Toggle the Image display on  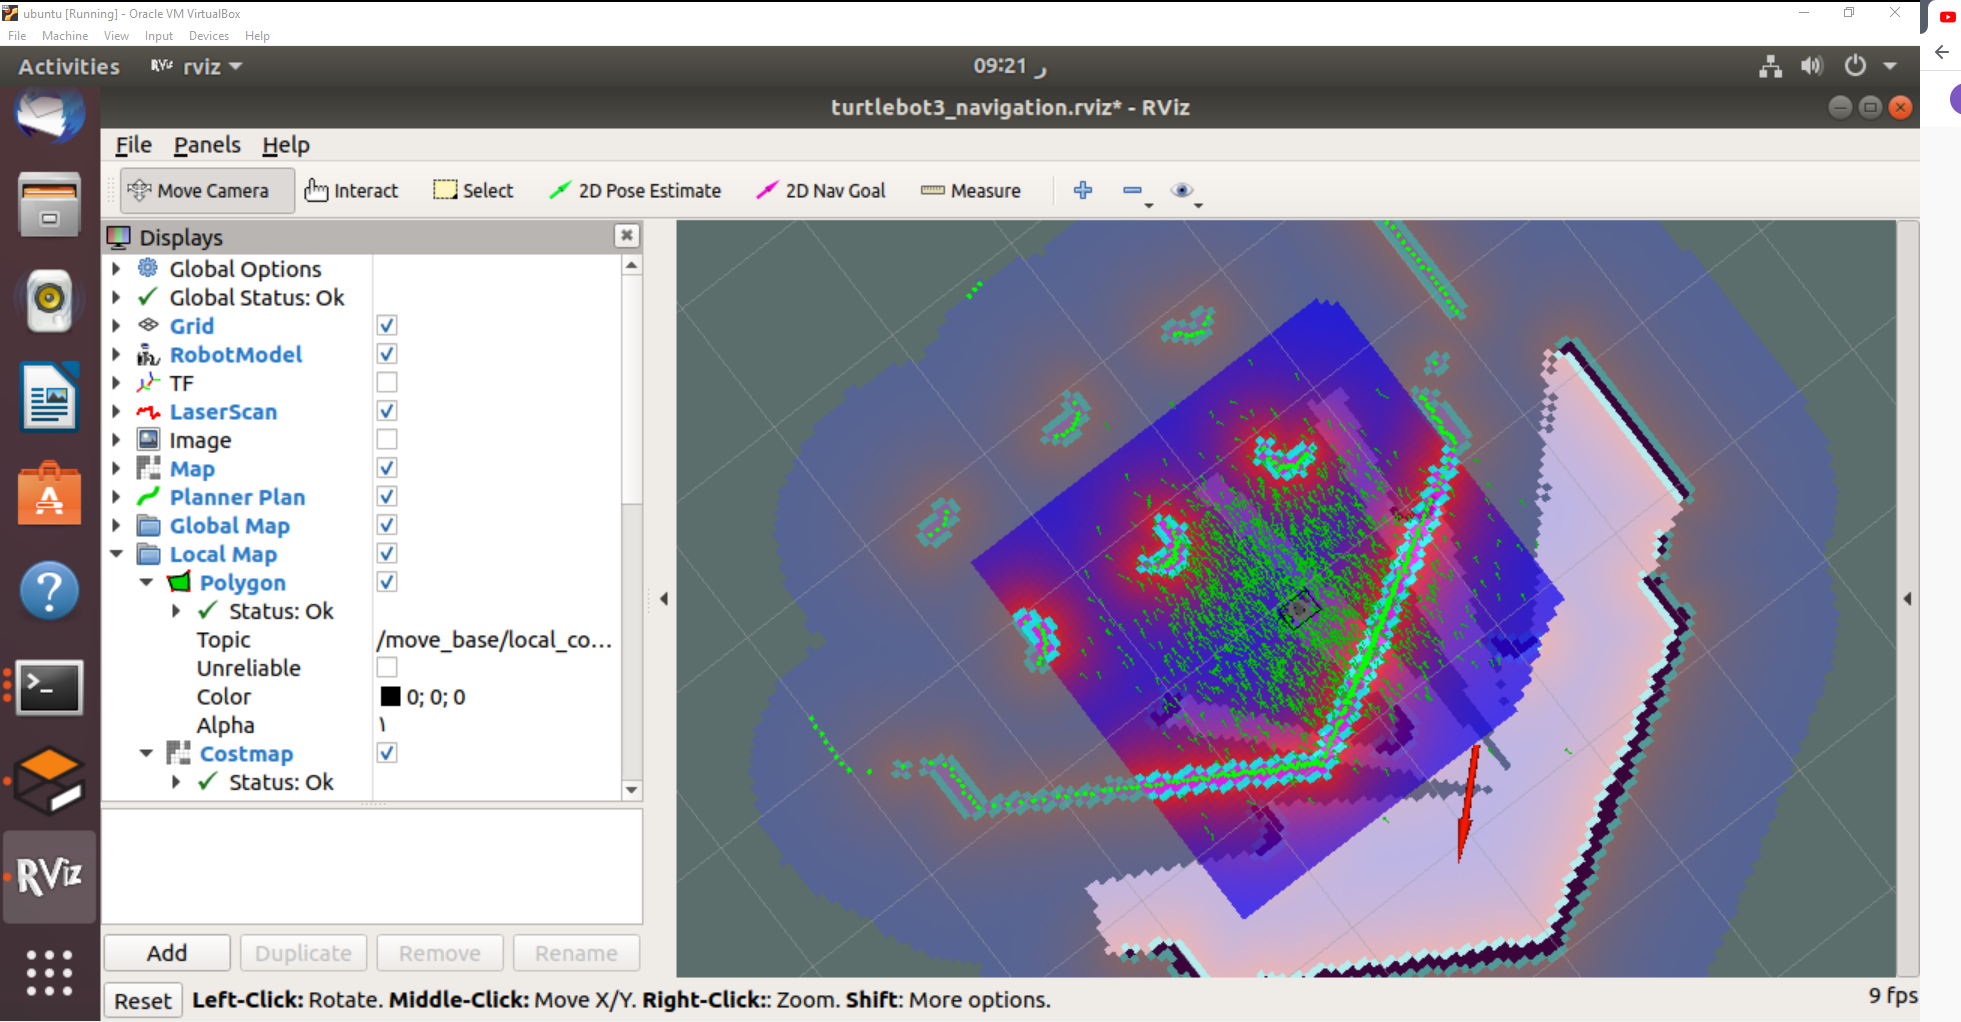[387, 438]
